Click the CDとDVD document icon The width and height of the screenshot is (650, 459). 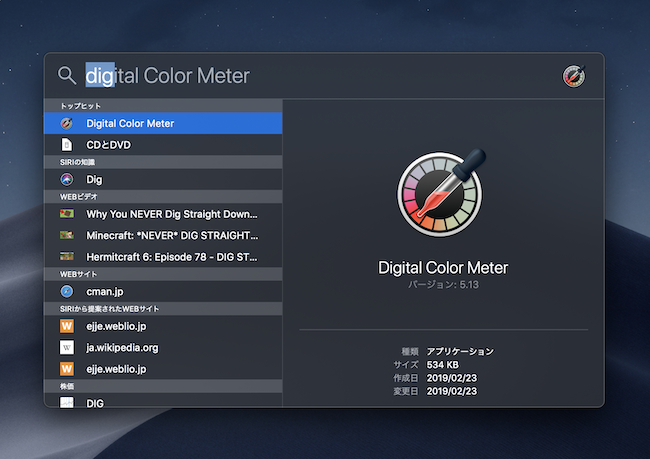(x=67, y=145)
